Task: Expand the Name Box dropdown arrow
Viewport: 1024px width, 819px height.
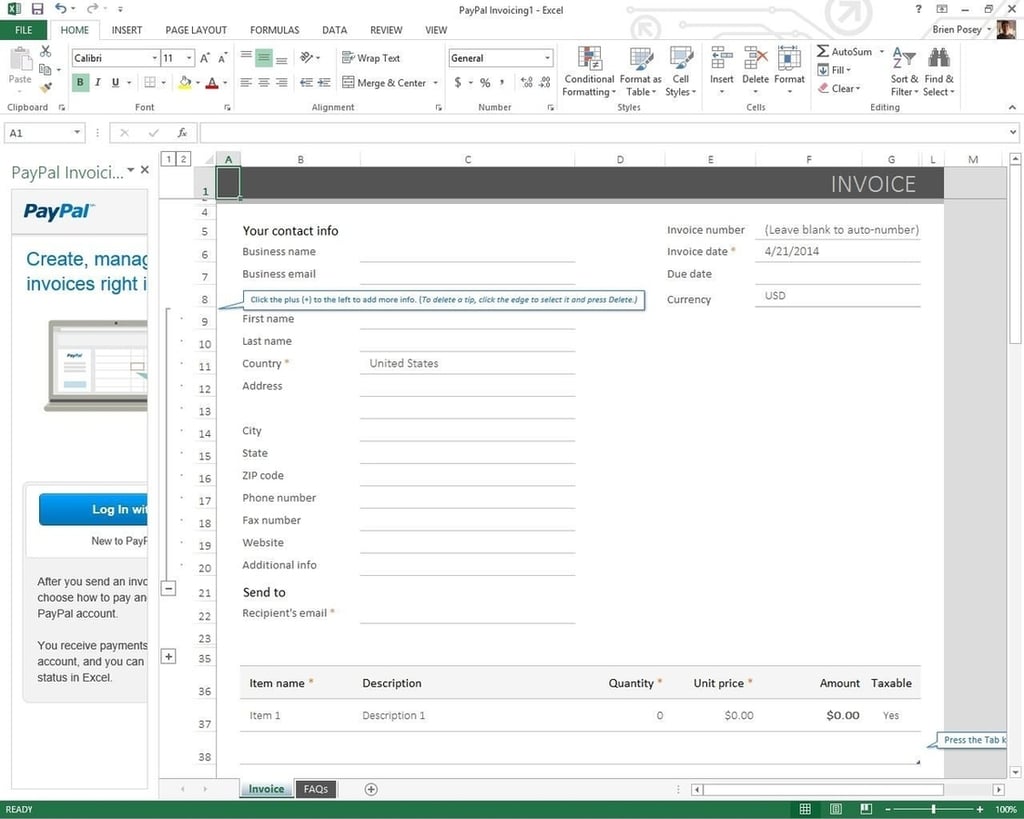Action: pyautogui.click(x=77, y=133)
